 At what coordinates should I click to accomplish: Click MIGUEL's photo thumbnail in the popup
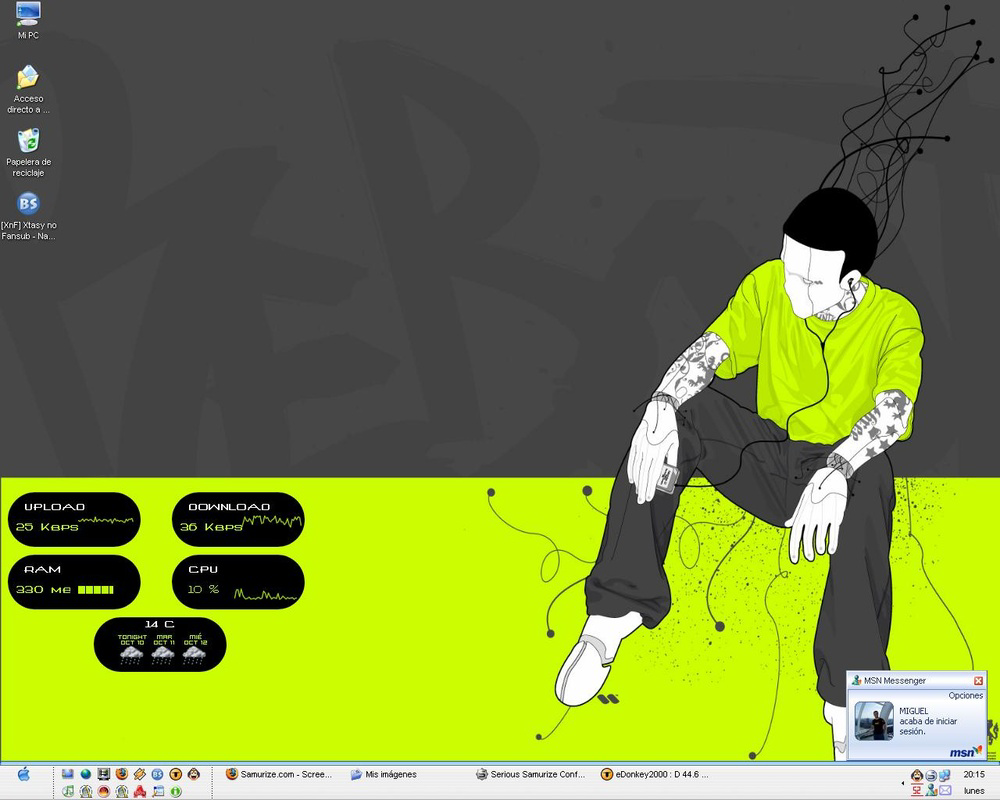coord(875,720)
